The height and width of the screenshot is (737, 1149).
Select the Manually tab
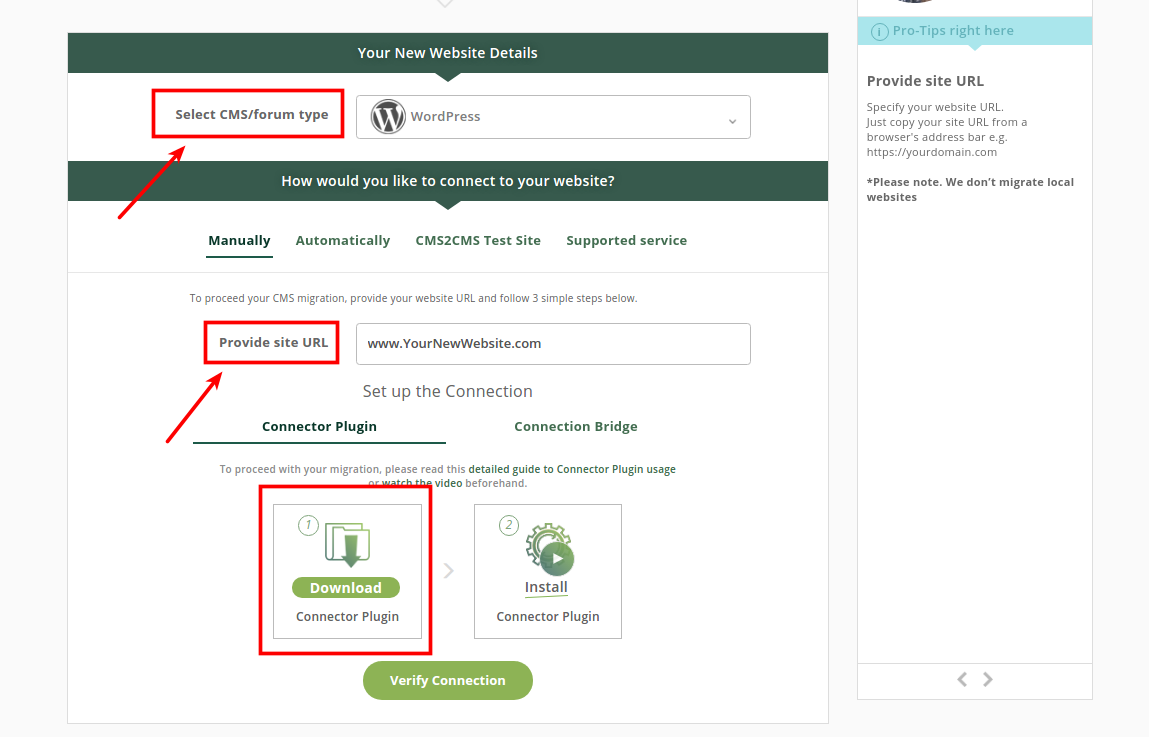point(240,240)
